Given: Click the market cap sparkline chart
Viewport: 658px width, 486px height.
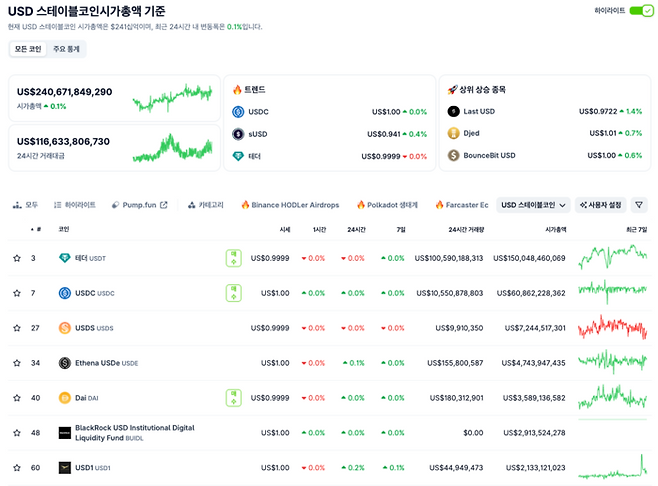Looking at the screenshot, I should point(172,98).
